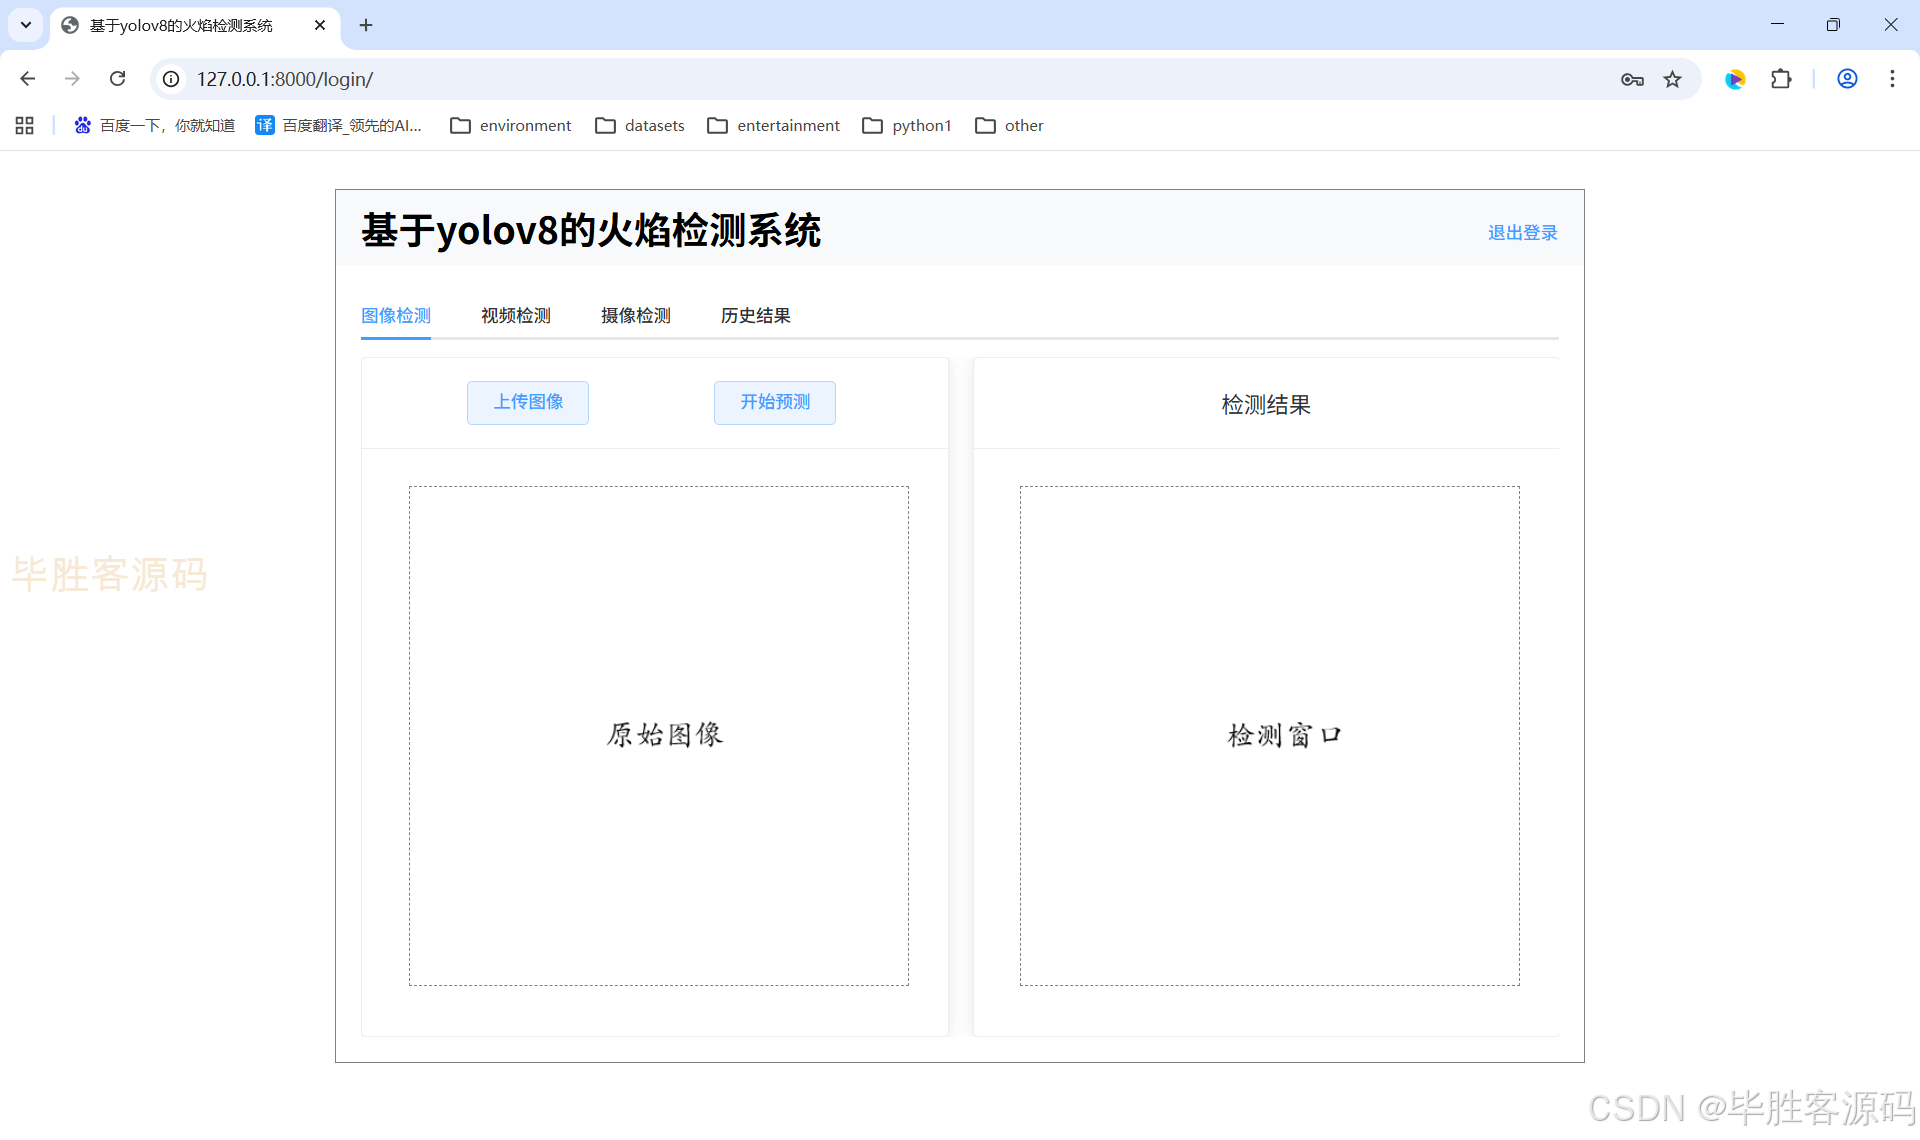Switch to the 历史结果 tab

tap(755, 316)
